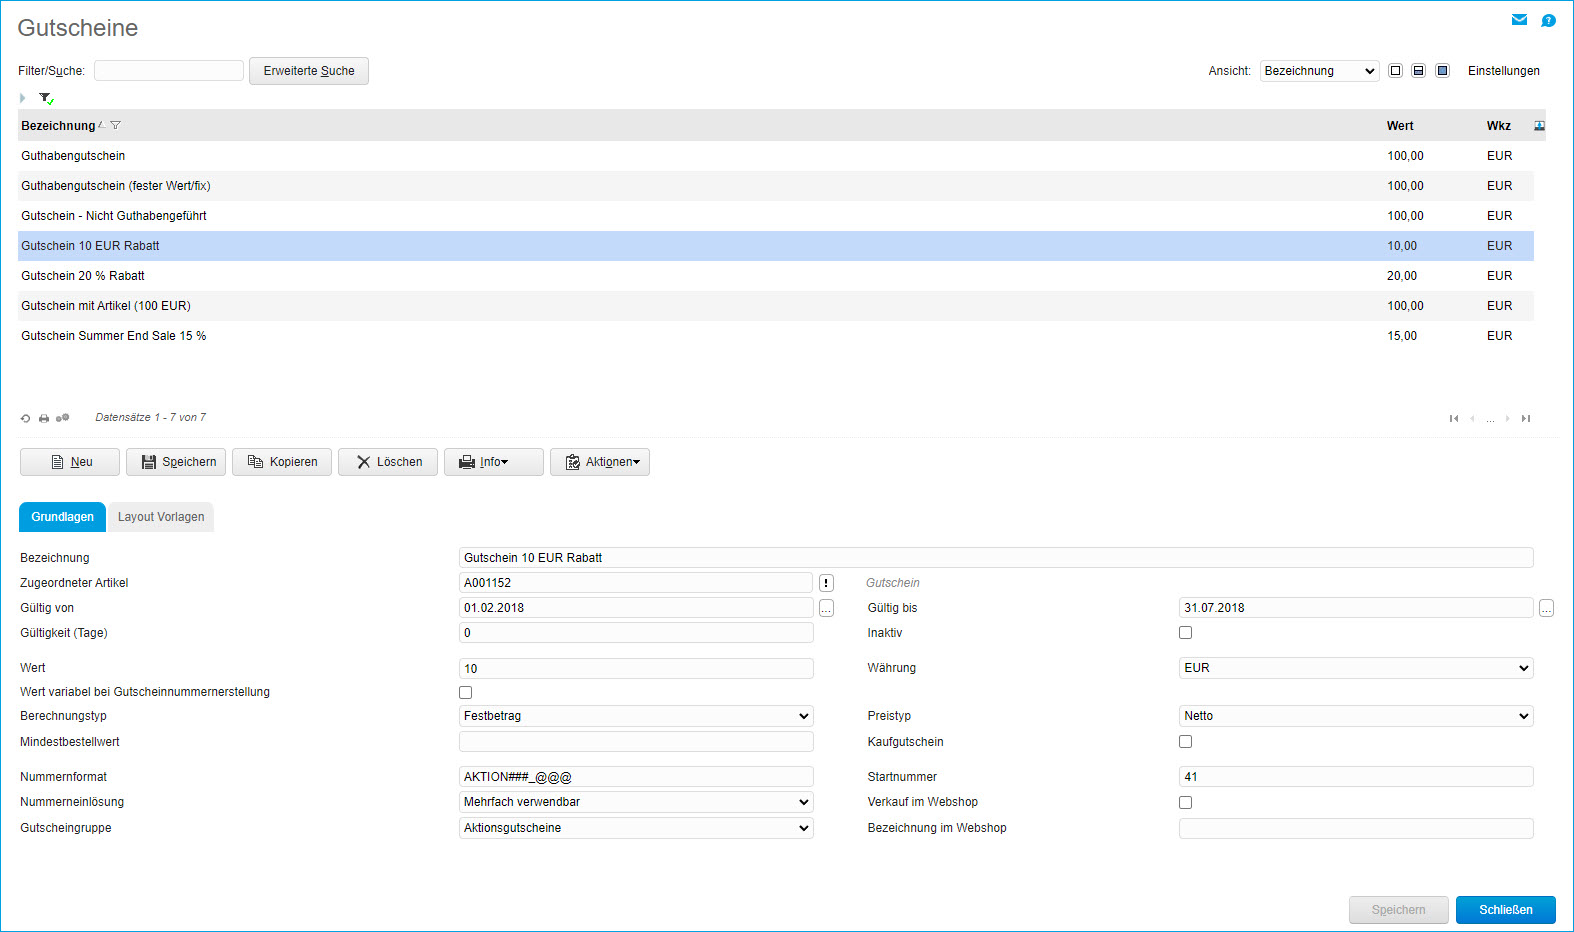Click the Bezeichnung column filter funnel

coord(116,125)
